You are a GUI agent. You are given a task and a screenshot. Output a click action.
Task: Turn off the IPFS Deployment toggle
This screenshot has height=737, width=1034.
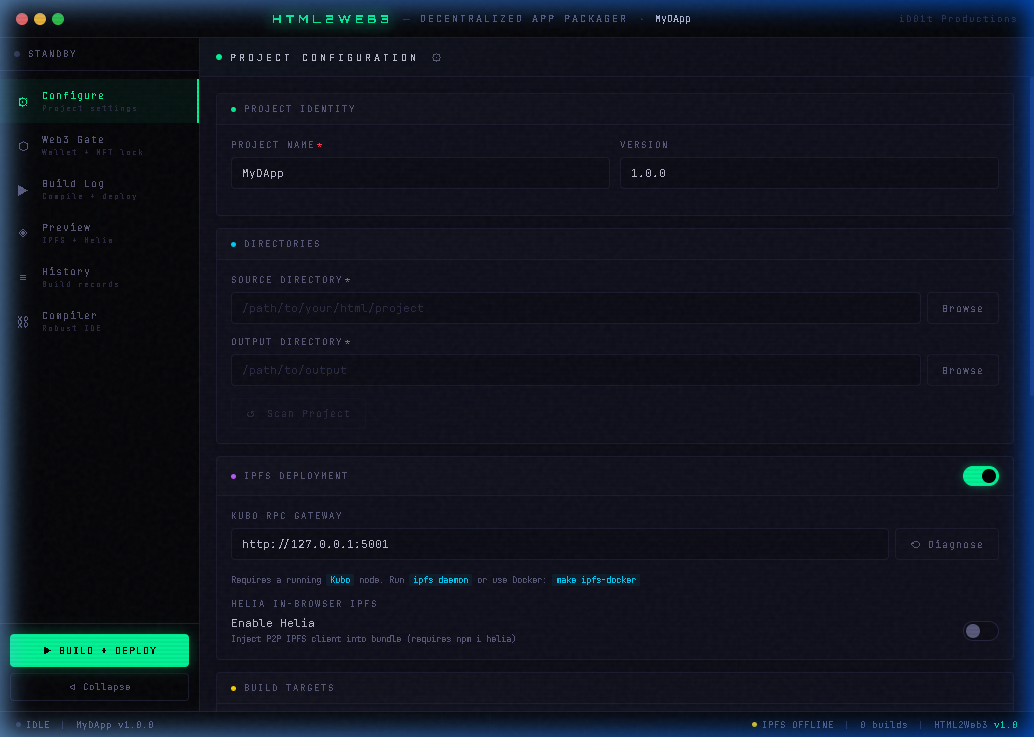click(x=981, y=476)
